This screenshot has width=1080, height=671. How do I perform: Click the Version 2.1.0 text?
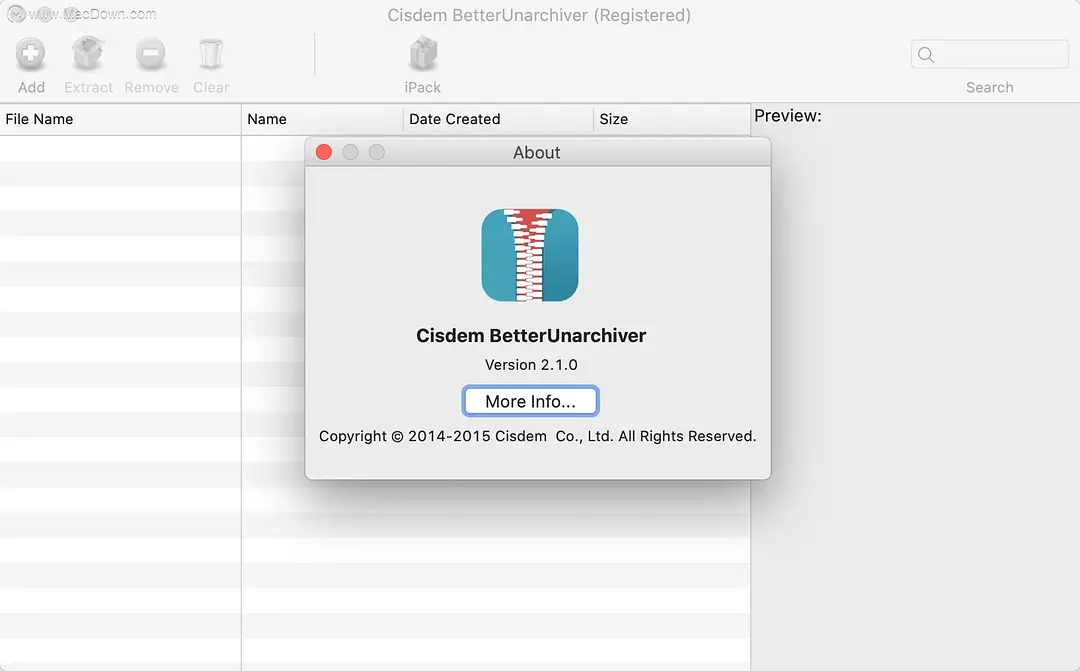(x=531, y=364)
